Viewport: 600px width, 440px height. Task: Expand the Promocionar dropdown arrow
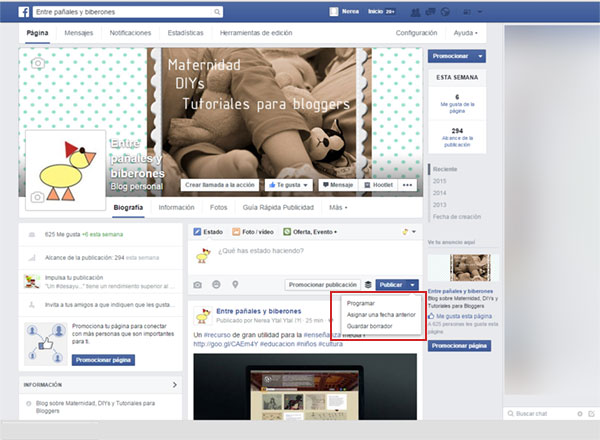(480, 56)
